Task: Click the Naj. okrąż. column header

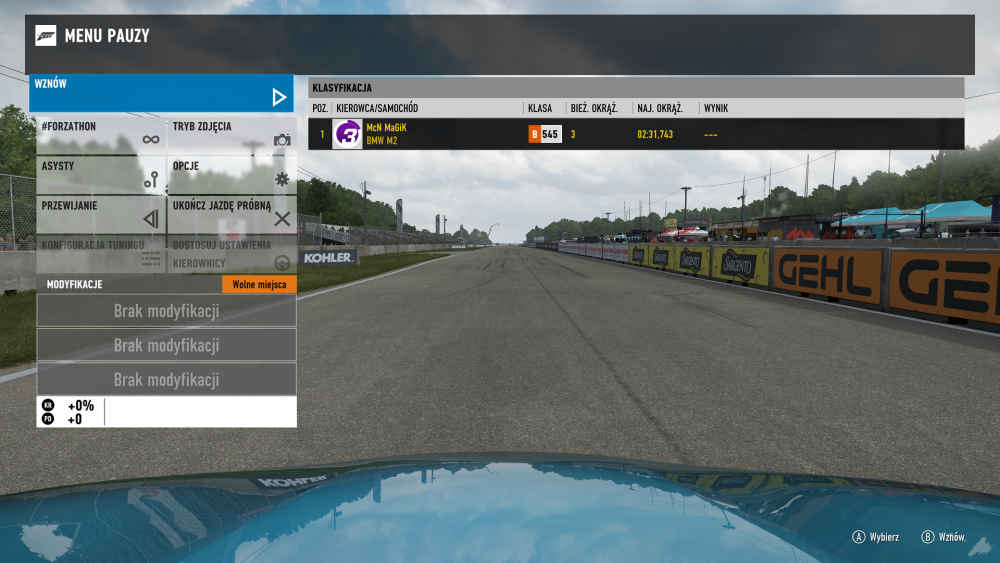Action: point(660,108)
